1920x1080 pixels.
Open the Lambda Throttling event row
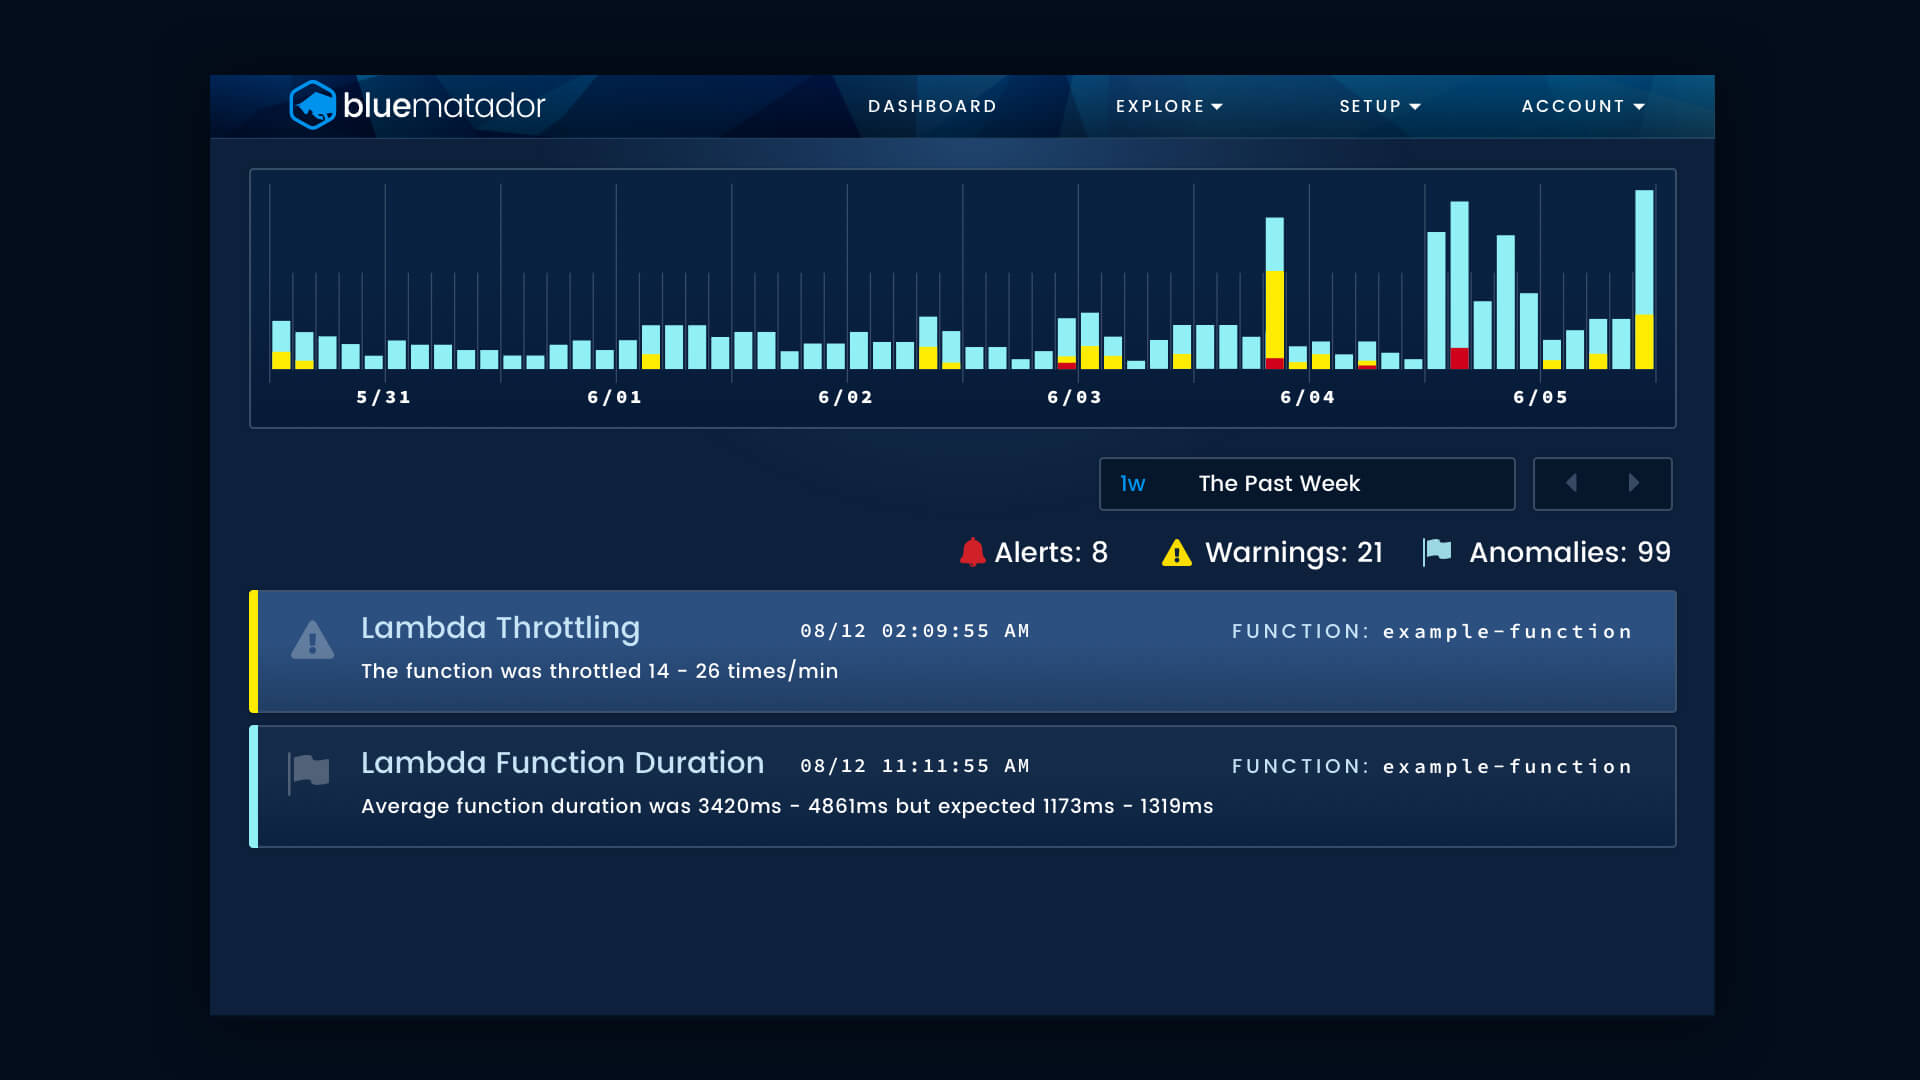[x=962, y=652]
